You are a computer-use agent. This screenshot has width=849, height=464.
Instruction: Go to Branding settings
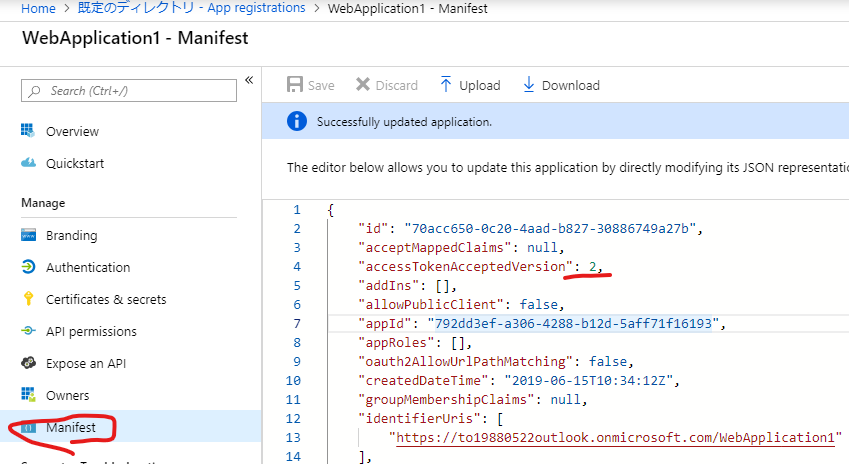(71, 236)
